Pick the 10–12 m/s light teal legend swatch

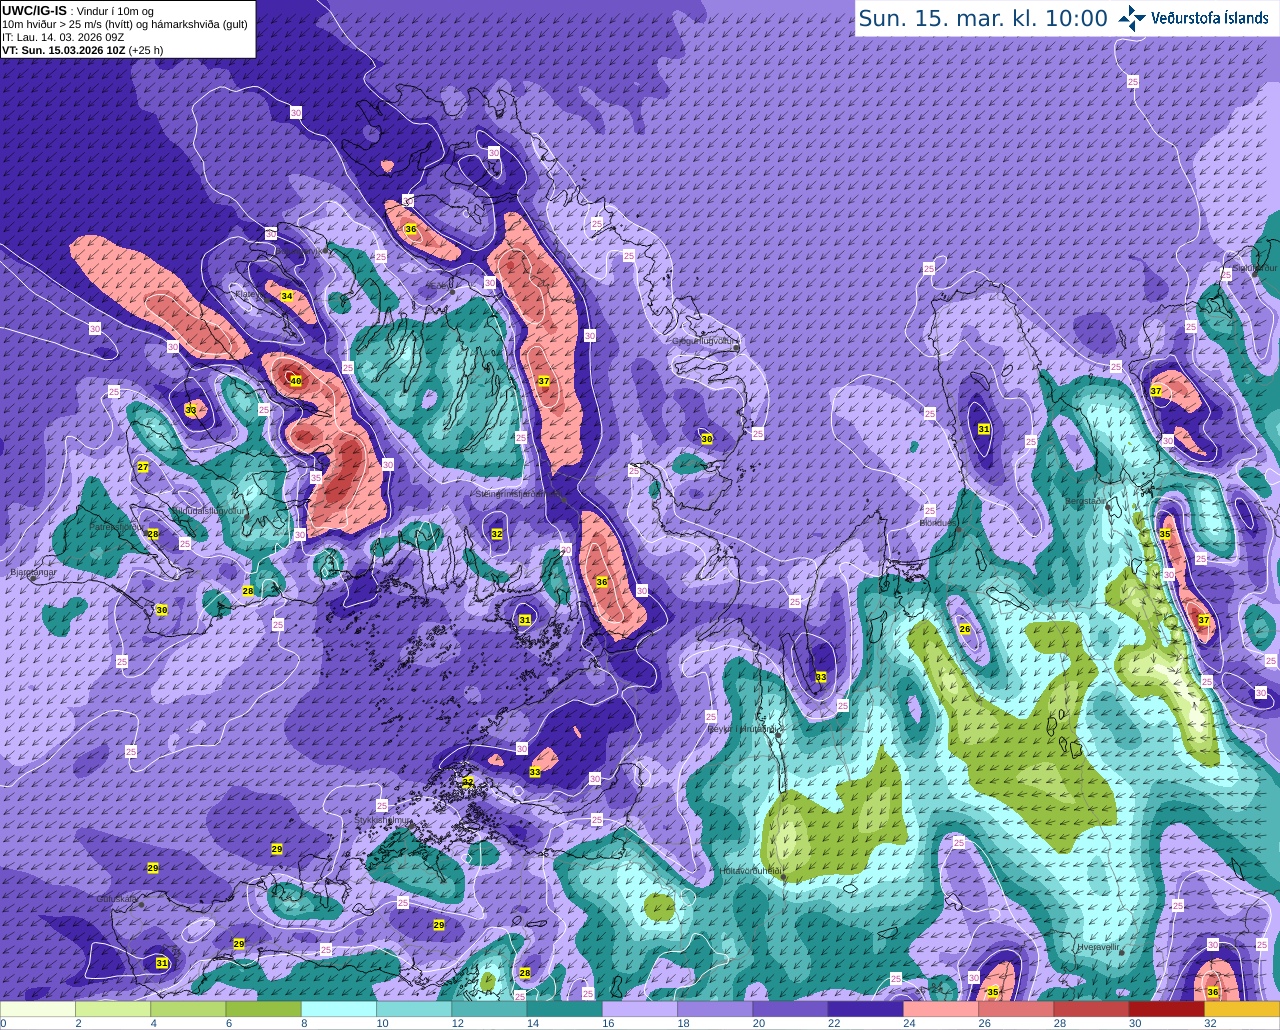(414, 1009)
